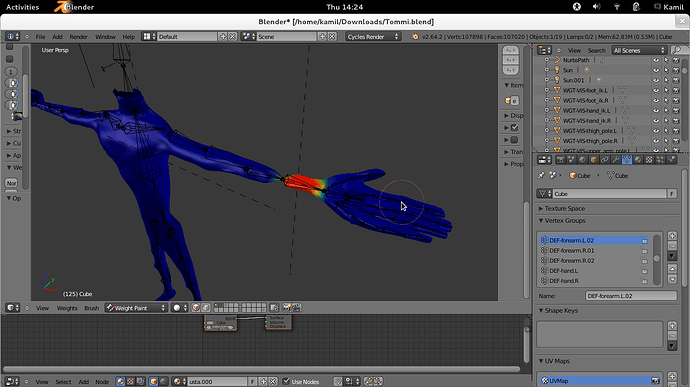Add new shape key plus button

[x=672, y=326]
